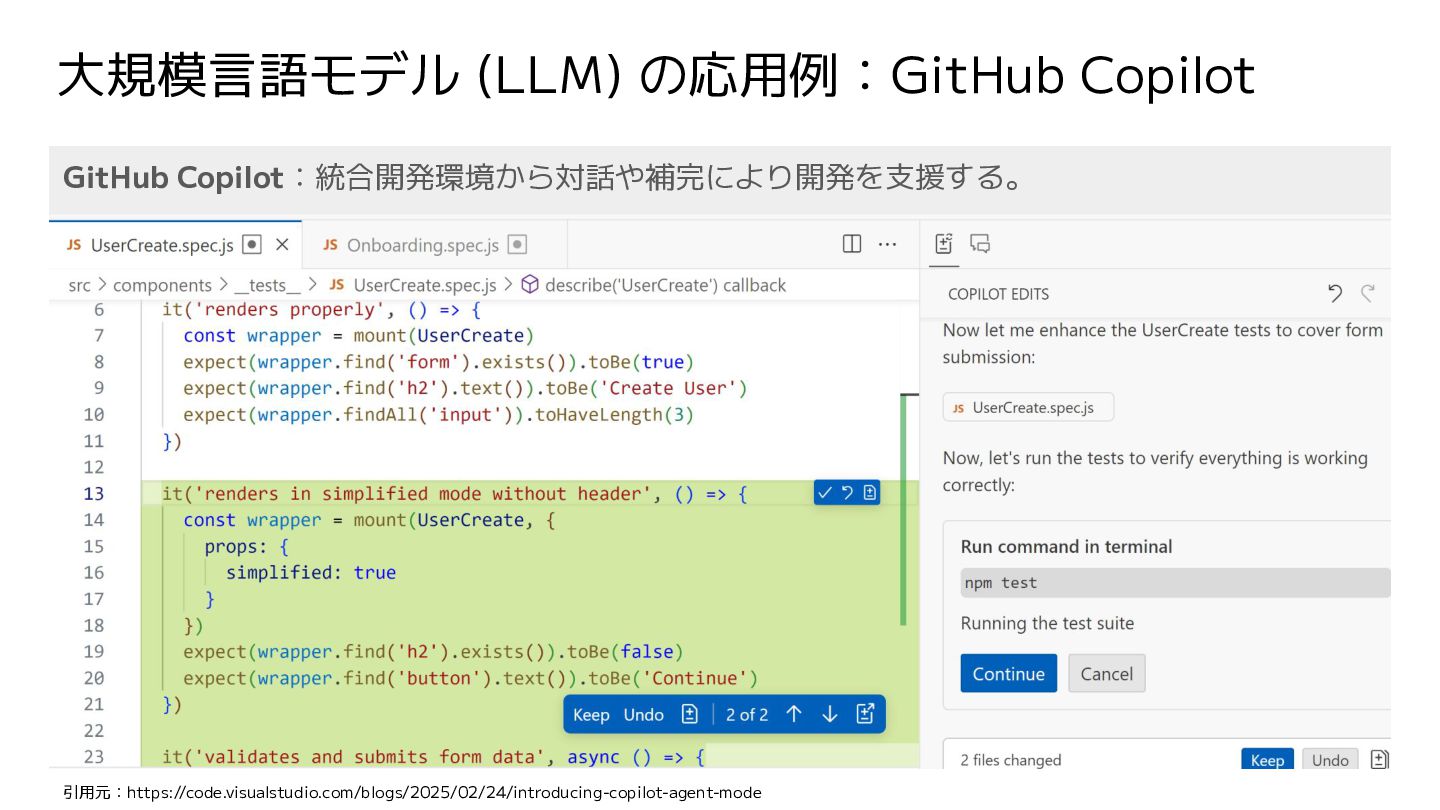
Task: Expand the '2 files changed' list
Action: click(1010, 760)
